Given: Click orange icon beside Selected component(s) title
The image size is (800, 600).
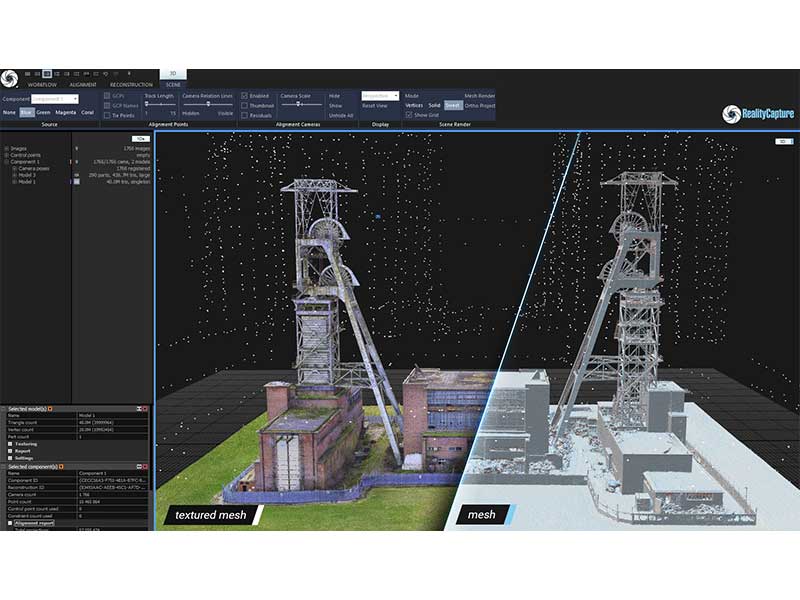Looking at the screenshot, I should [x=61, y=466].
